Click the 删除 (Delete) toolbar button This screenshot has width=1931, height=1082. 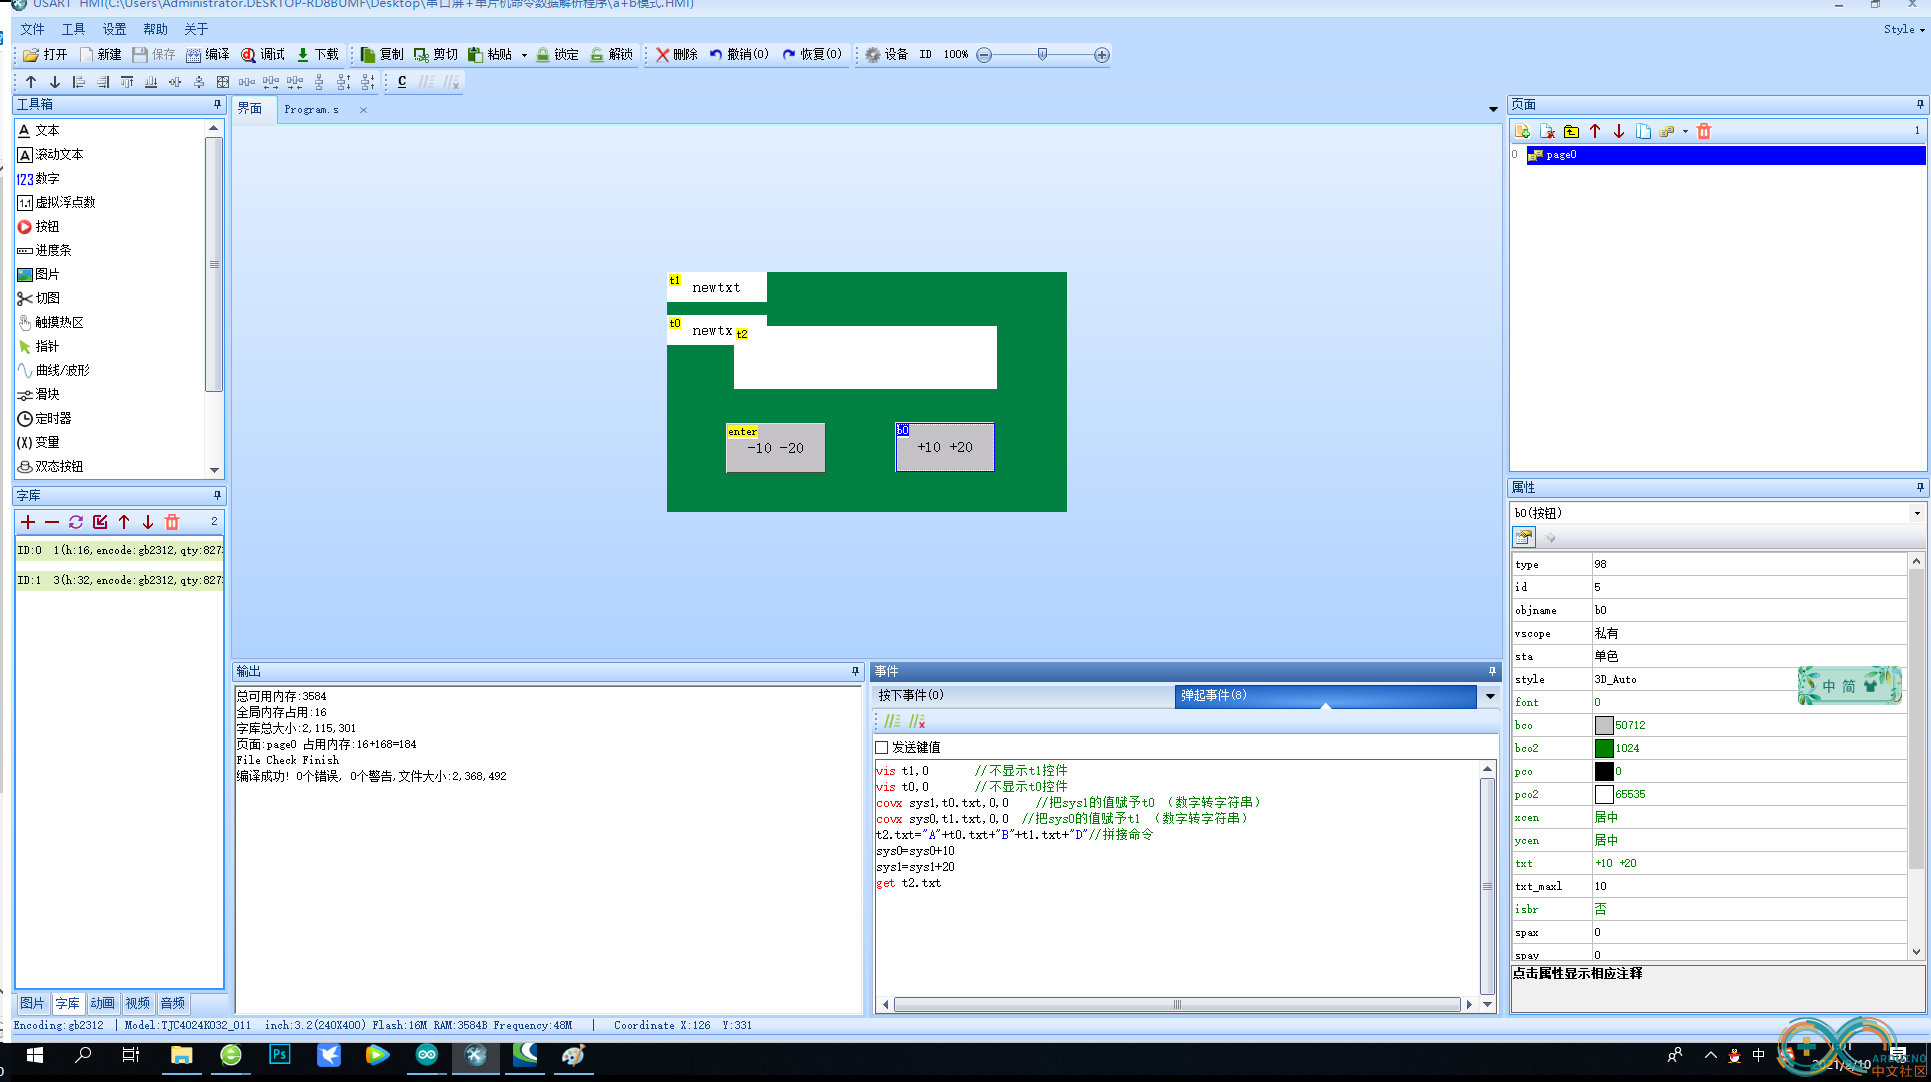pos(677,55)
